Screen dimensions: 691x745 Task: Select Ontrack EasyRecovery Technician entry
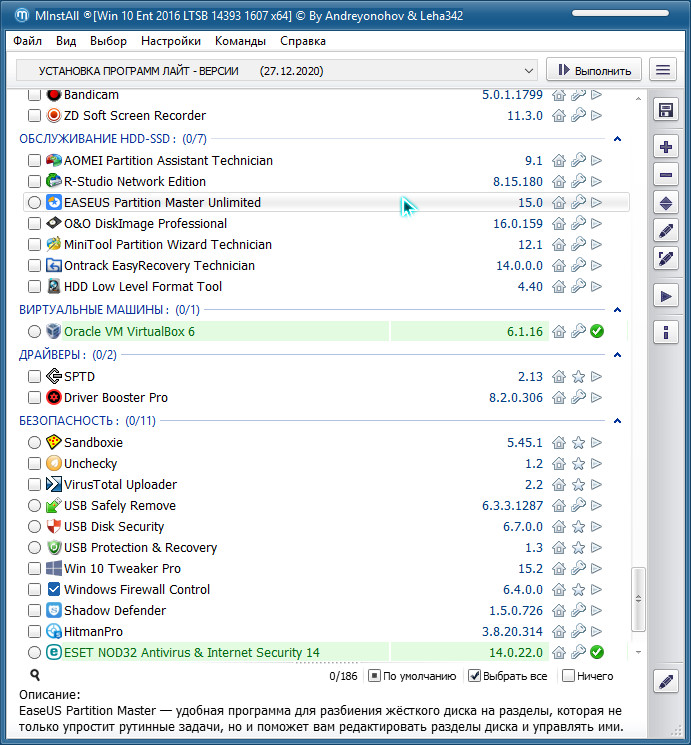(x=159, y=266)
